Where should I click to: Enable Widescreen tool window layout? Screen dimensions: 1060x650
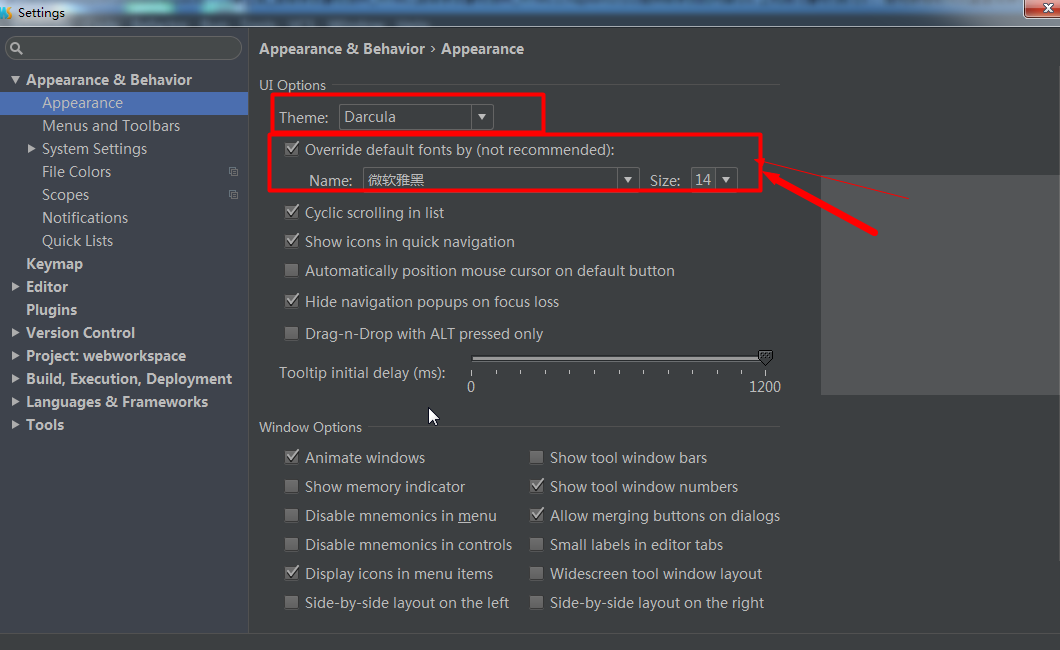(536, 574)
